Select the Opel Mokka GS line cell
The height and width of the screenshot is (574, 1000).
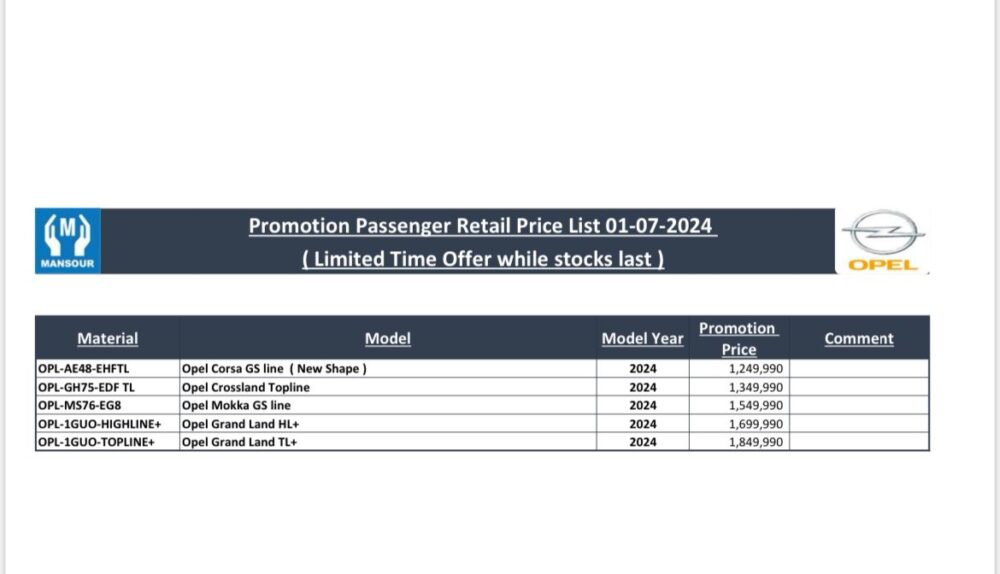click(388, 405)
